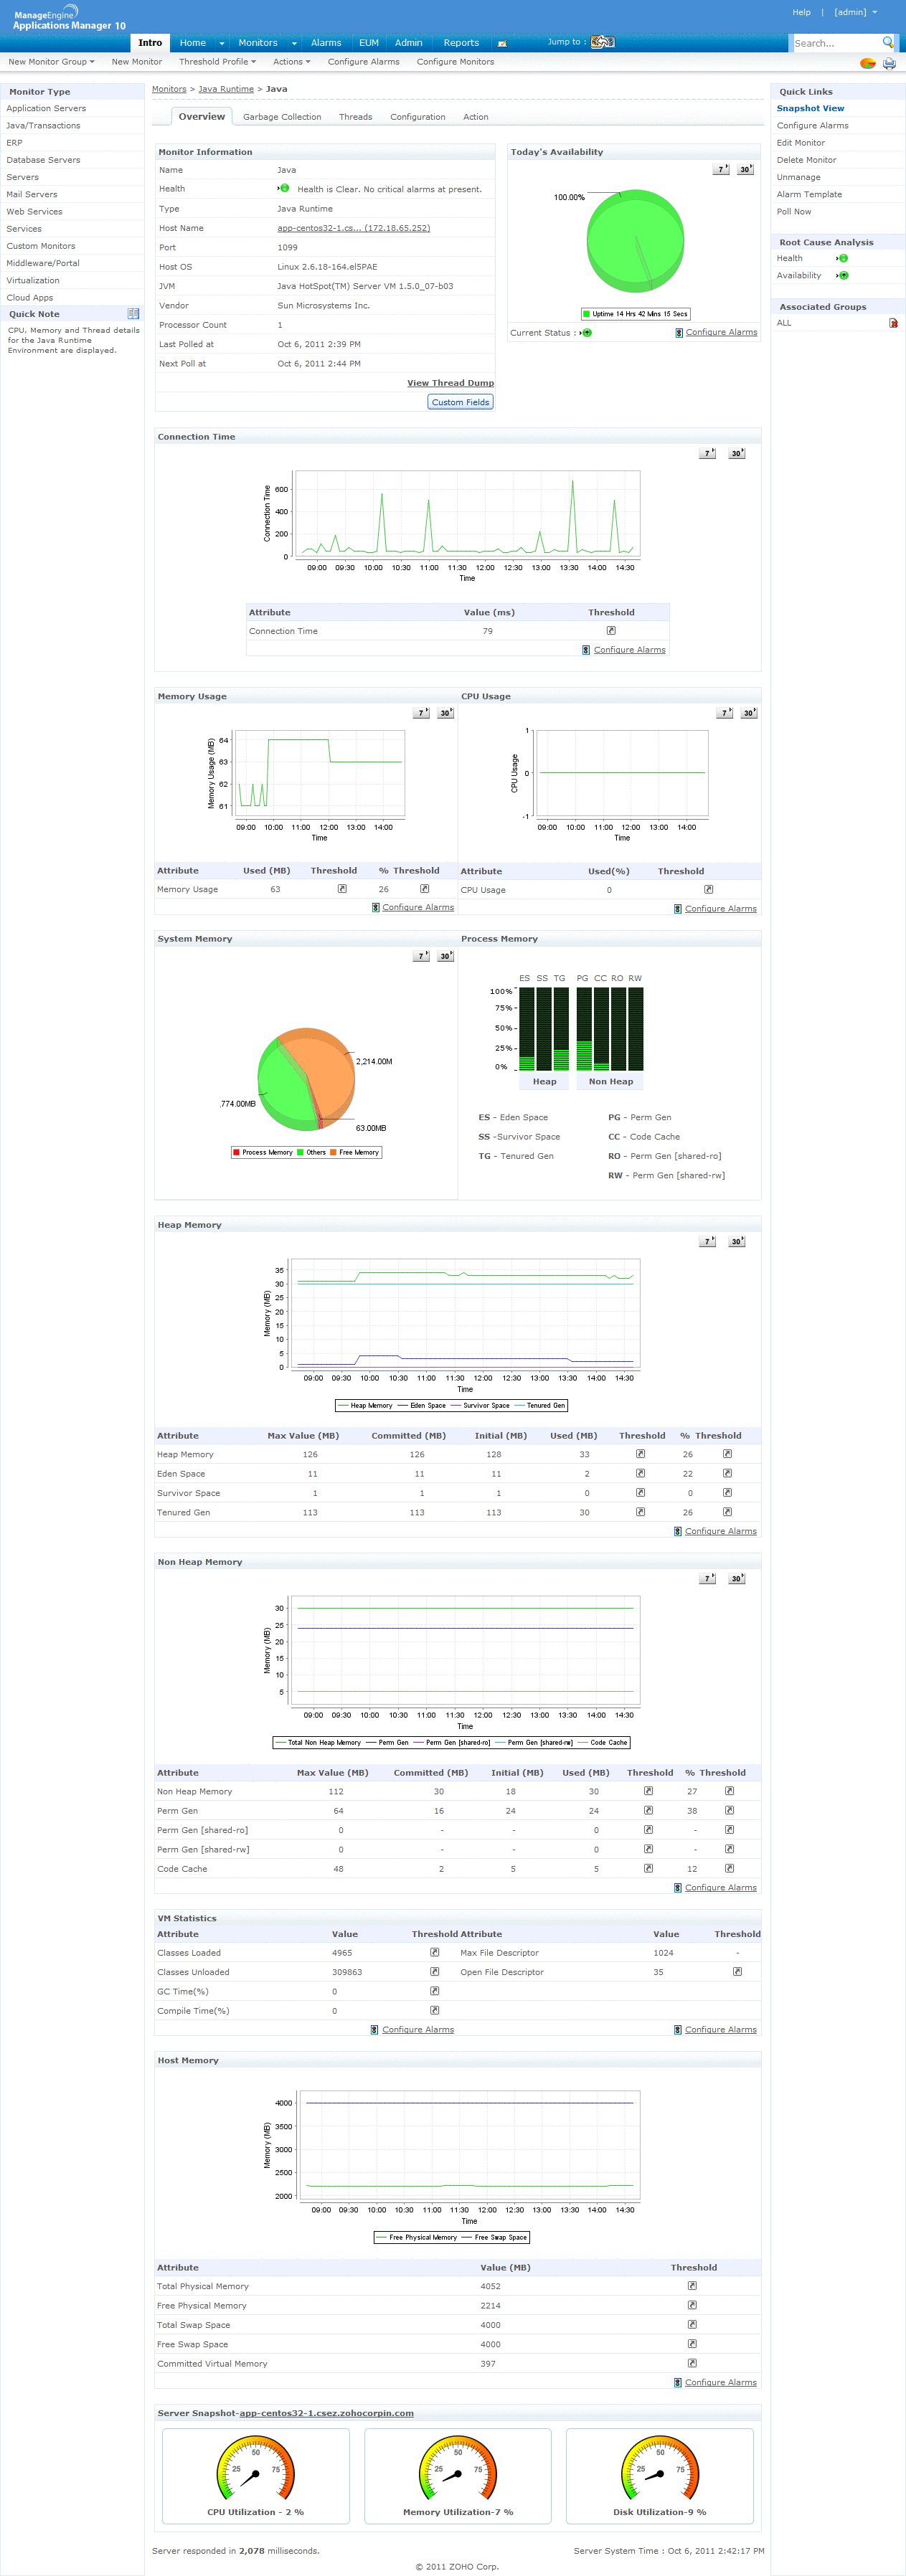Open the View Thread Dump link

tap(450, 383)
